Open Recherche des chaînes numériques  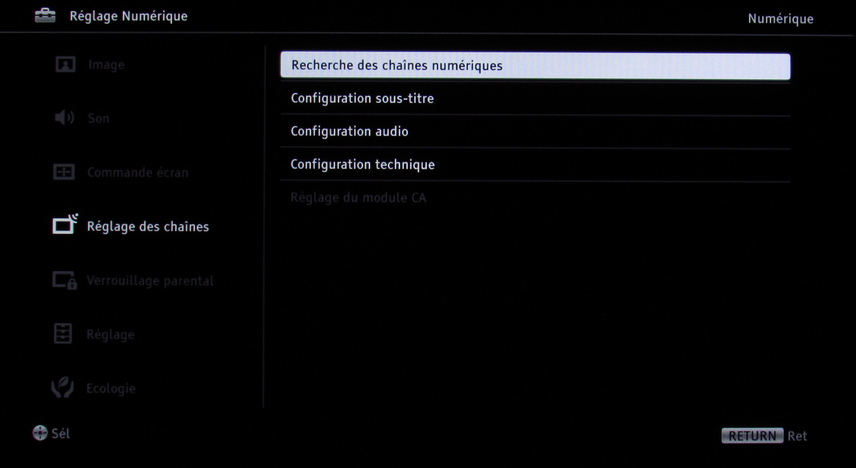coord(535,66)
